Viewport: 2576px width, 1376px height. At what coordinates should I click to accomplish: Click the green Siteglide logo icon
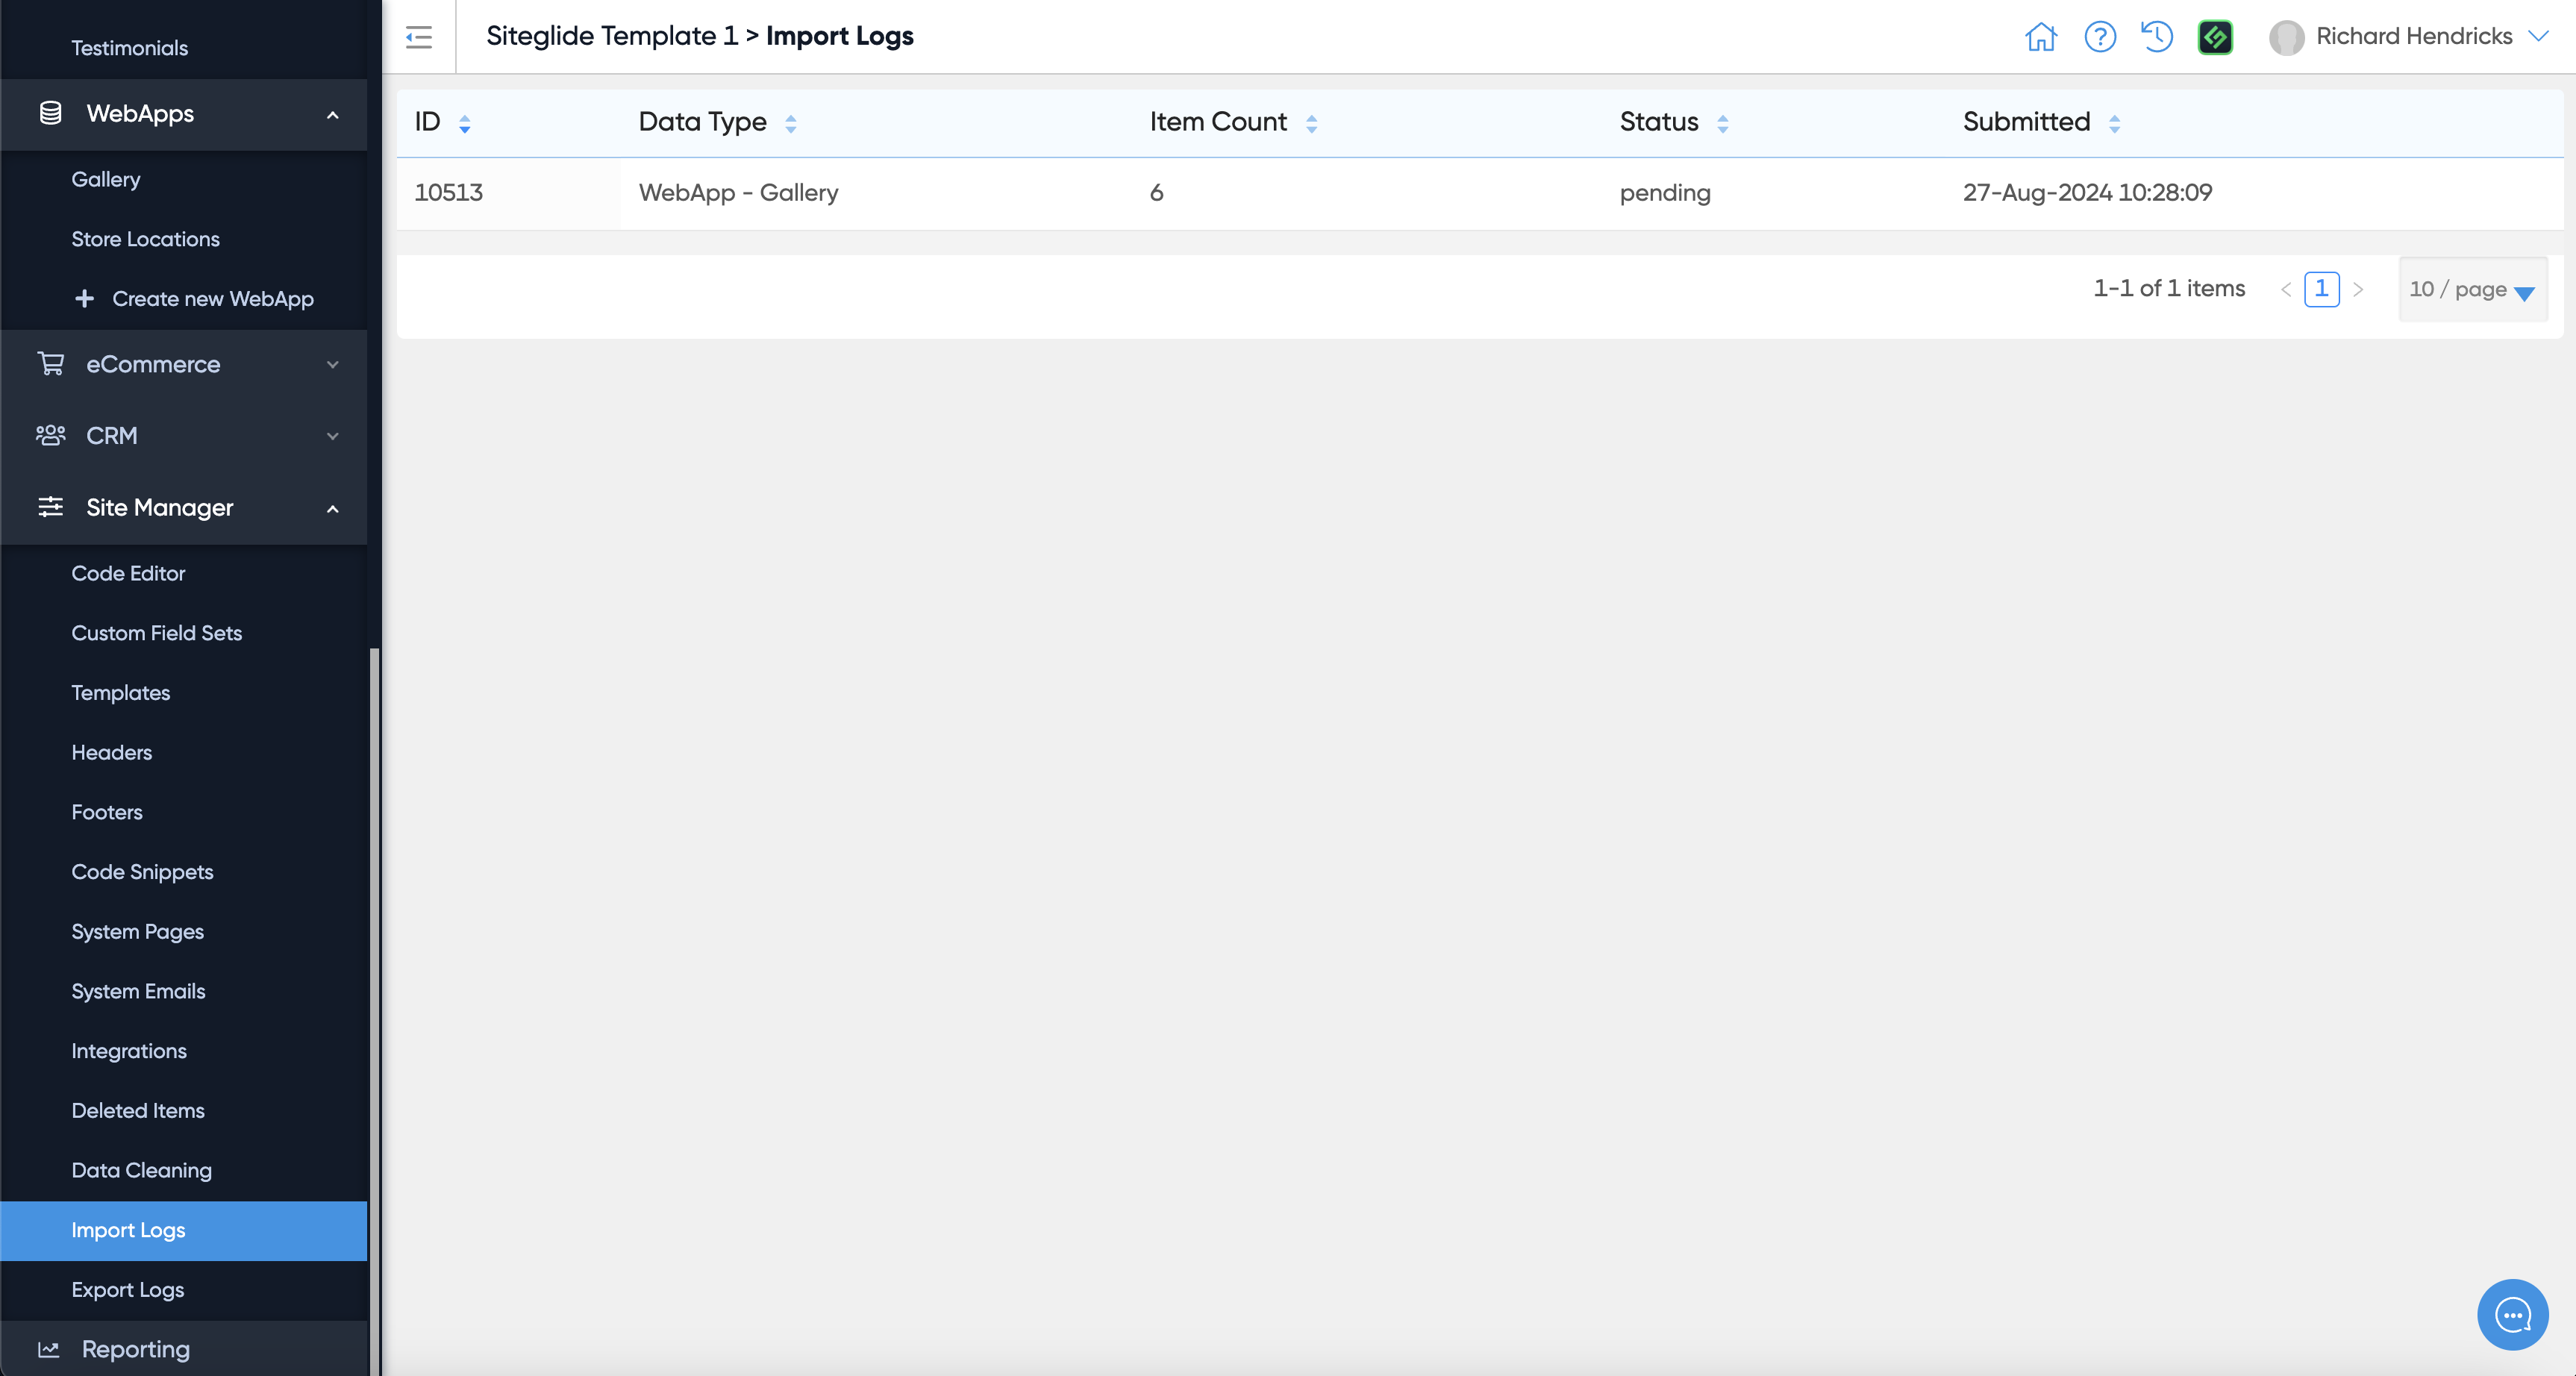(x=2215, y=37)
